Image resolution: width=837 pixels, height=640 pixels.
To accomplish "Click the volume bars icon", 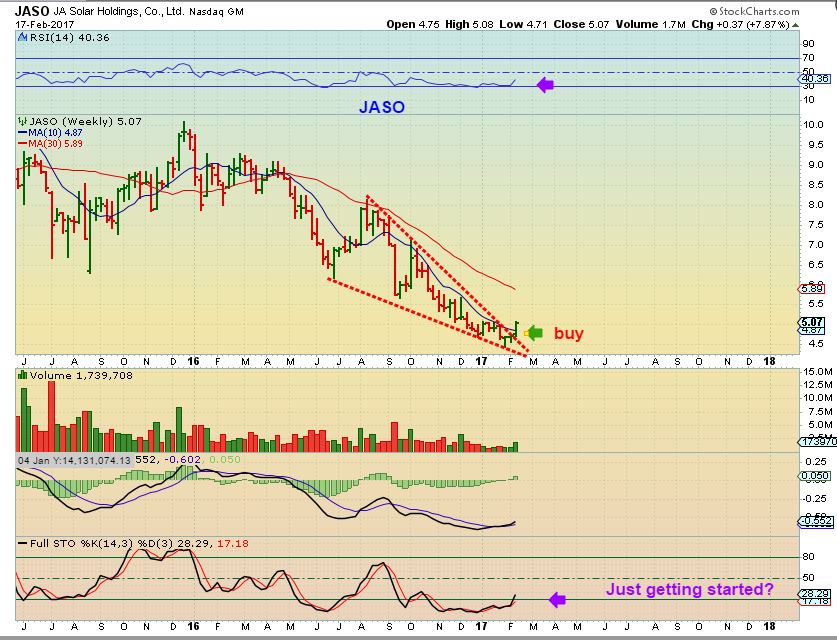I will click(22, 375).
